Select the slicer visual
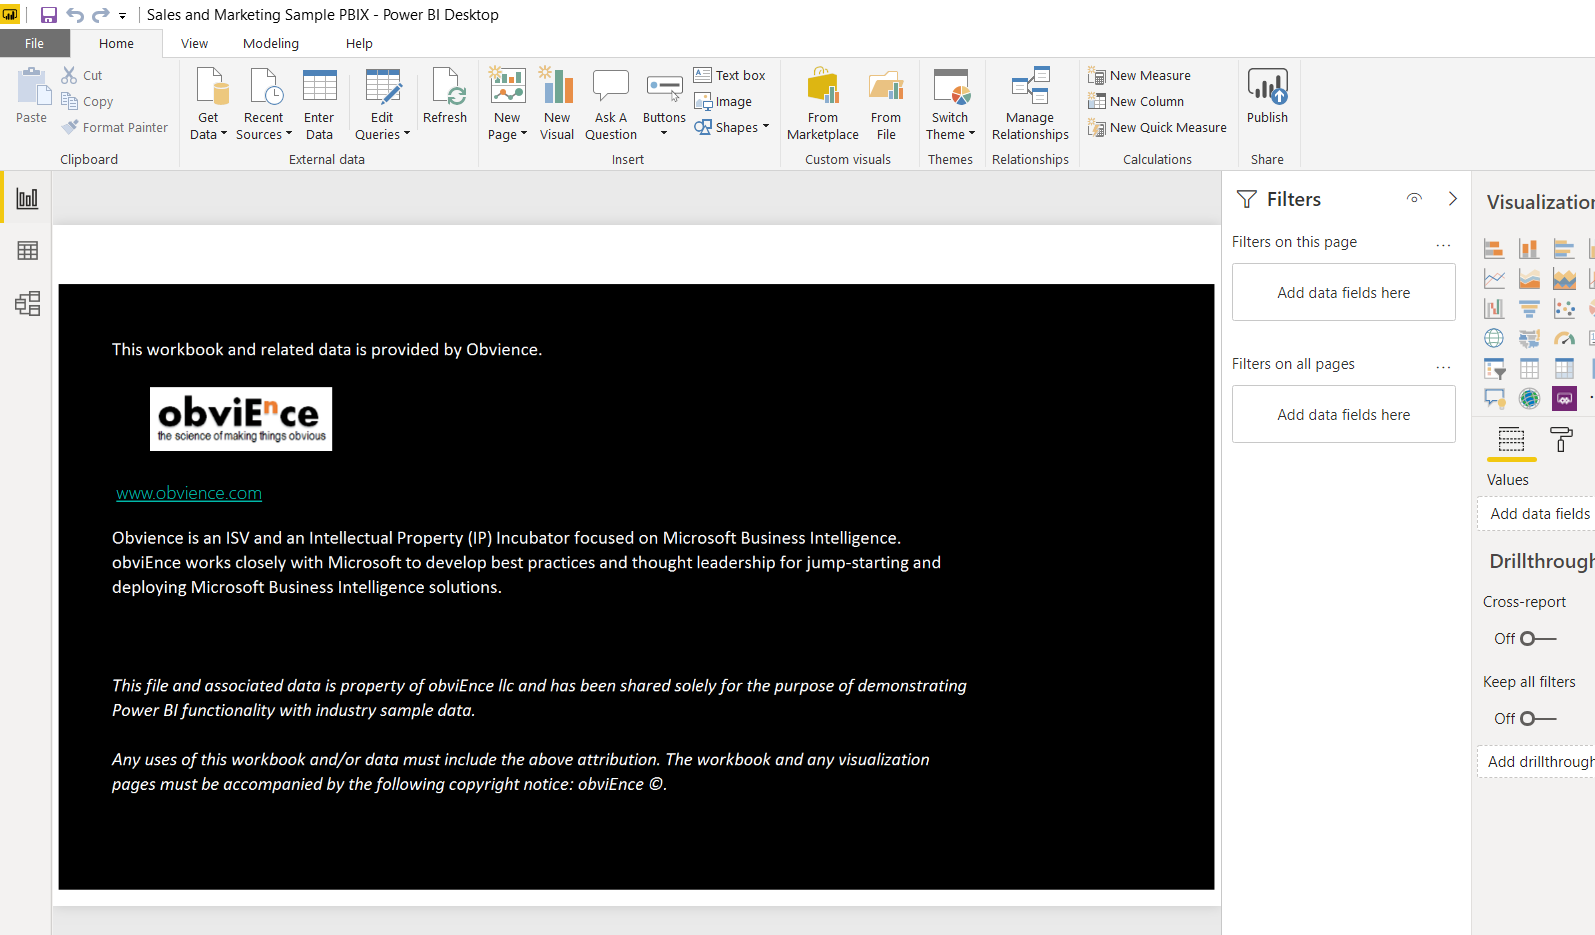 pos(1494,369)
